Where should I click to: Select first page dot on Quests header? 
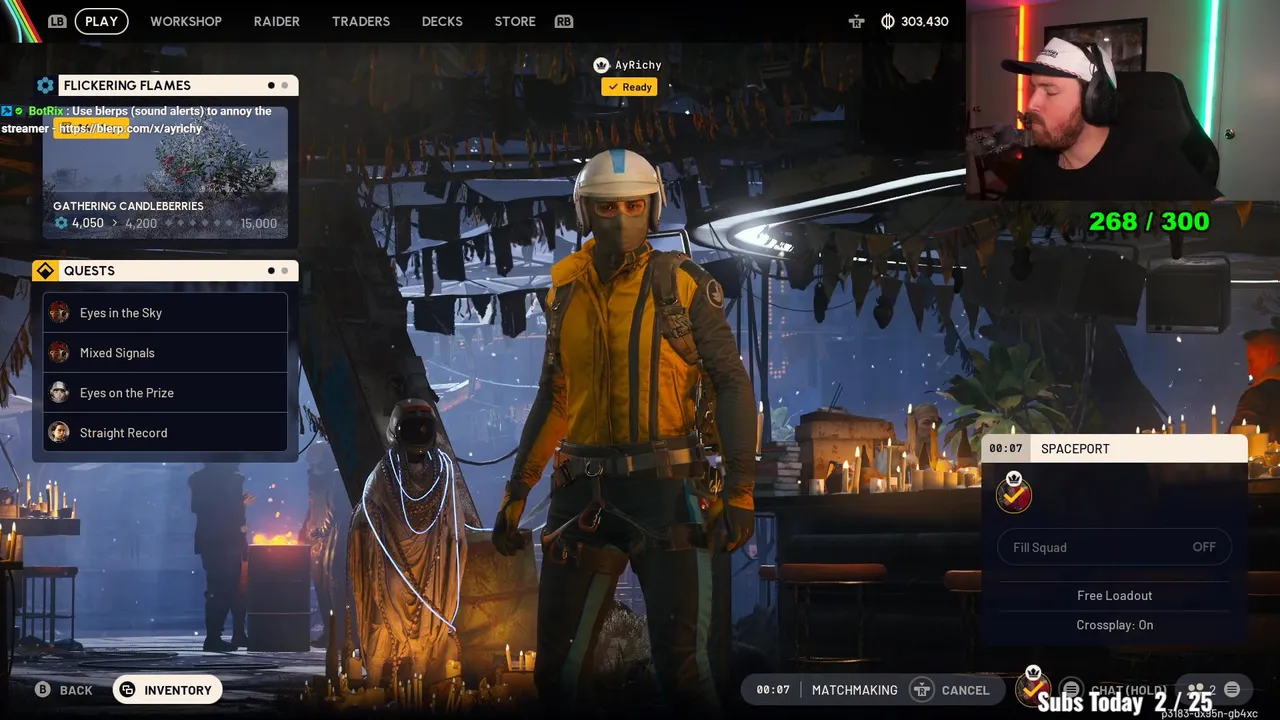pos(271,271)
